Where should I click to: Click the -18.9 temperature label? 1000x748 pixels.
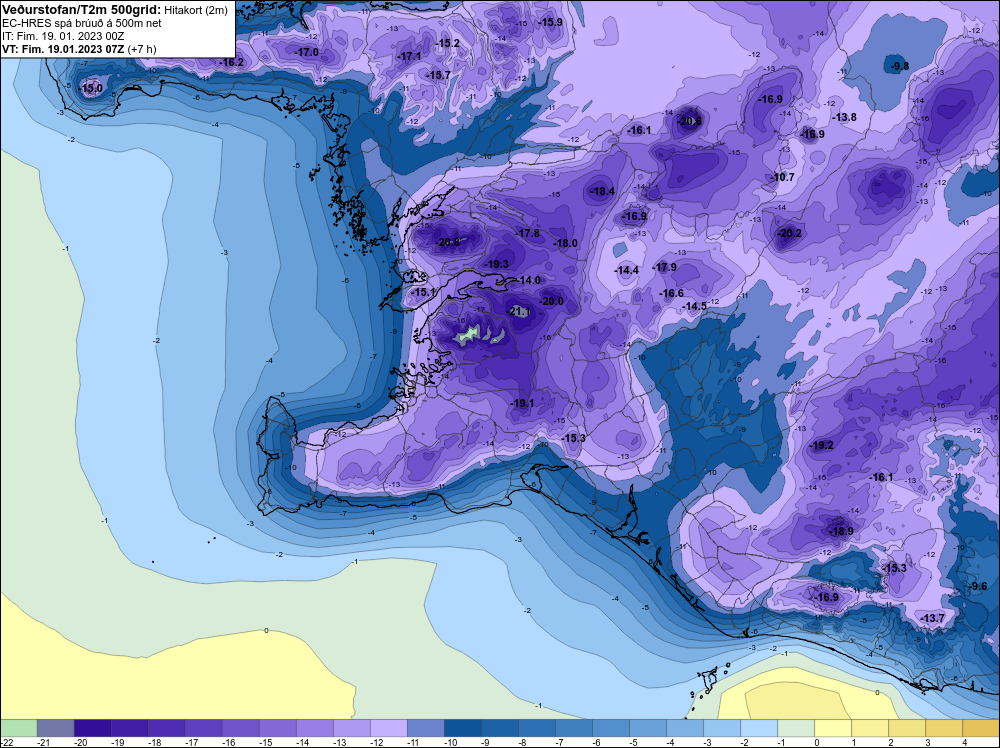tap(841, 531)
